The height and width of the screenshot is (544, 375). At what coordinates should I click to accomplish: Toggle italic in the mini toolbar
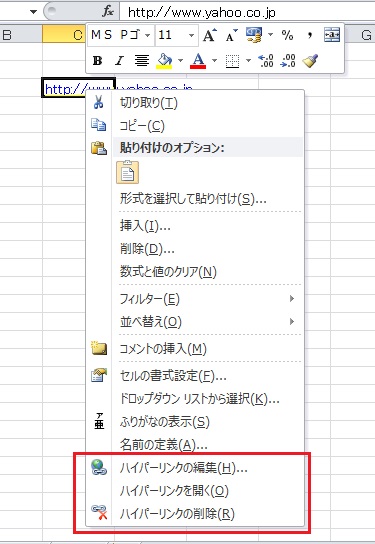click(120, 61)
